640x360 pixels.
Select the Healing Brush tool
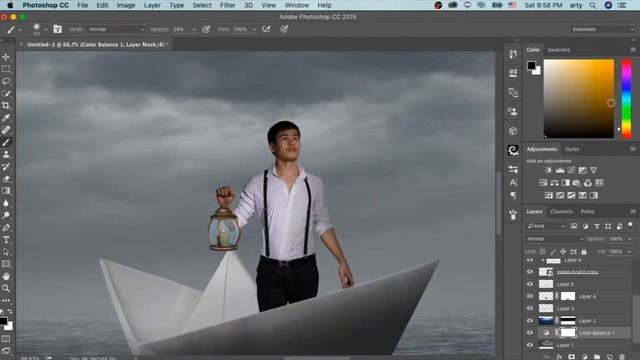coord(6,130)
